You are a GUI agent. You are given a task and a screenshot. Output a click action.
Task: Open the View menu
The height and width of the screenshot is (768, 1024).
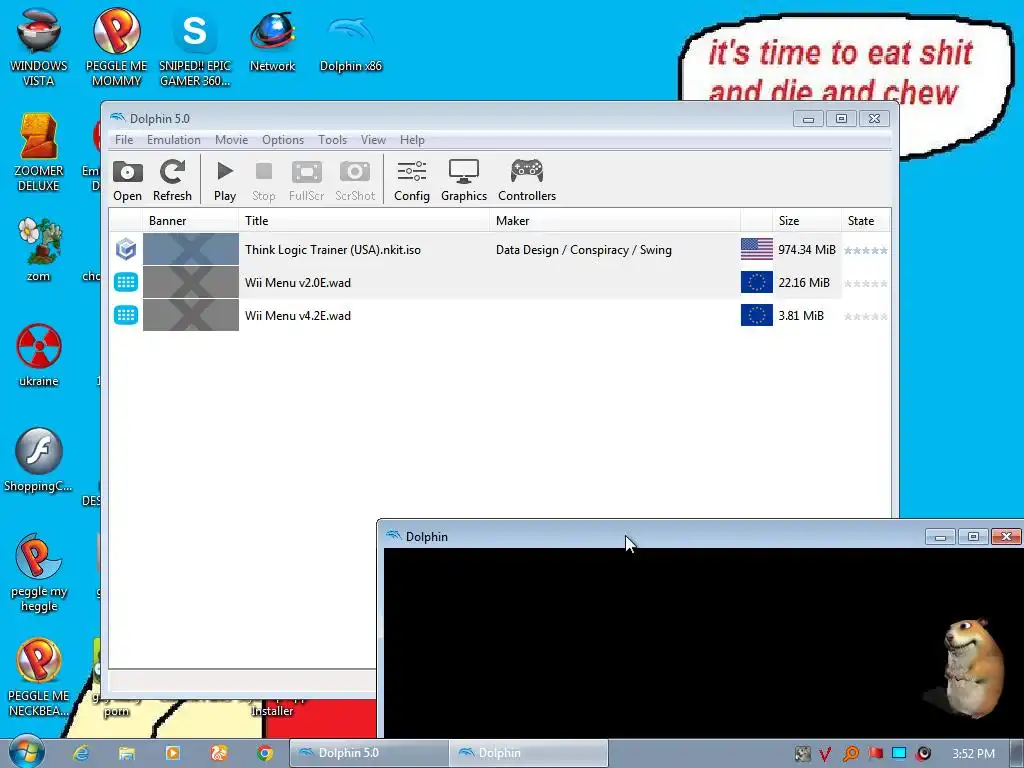(373, 140)
